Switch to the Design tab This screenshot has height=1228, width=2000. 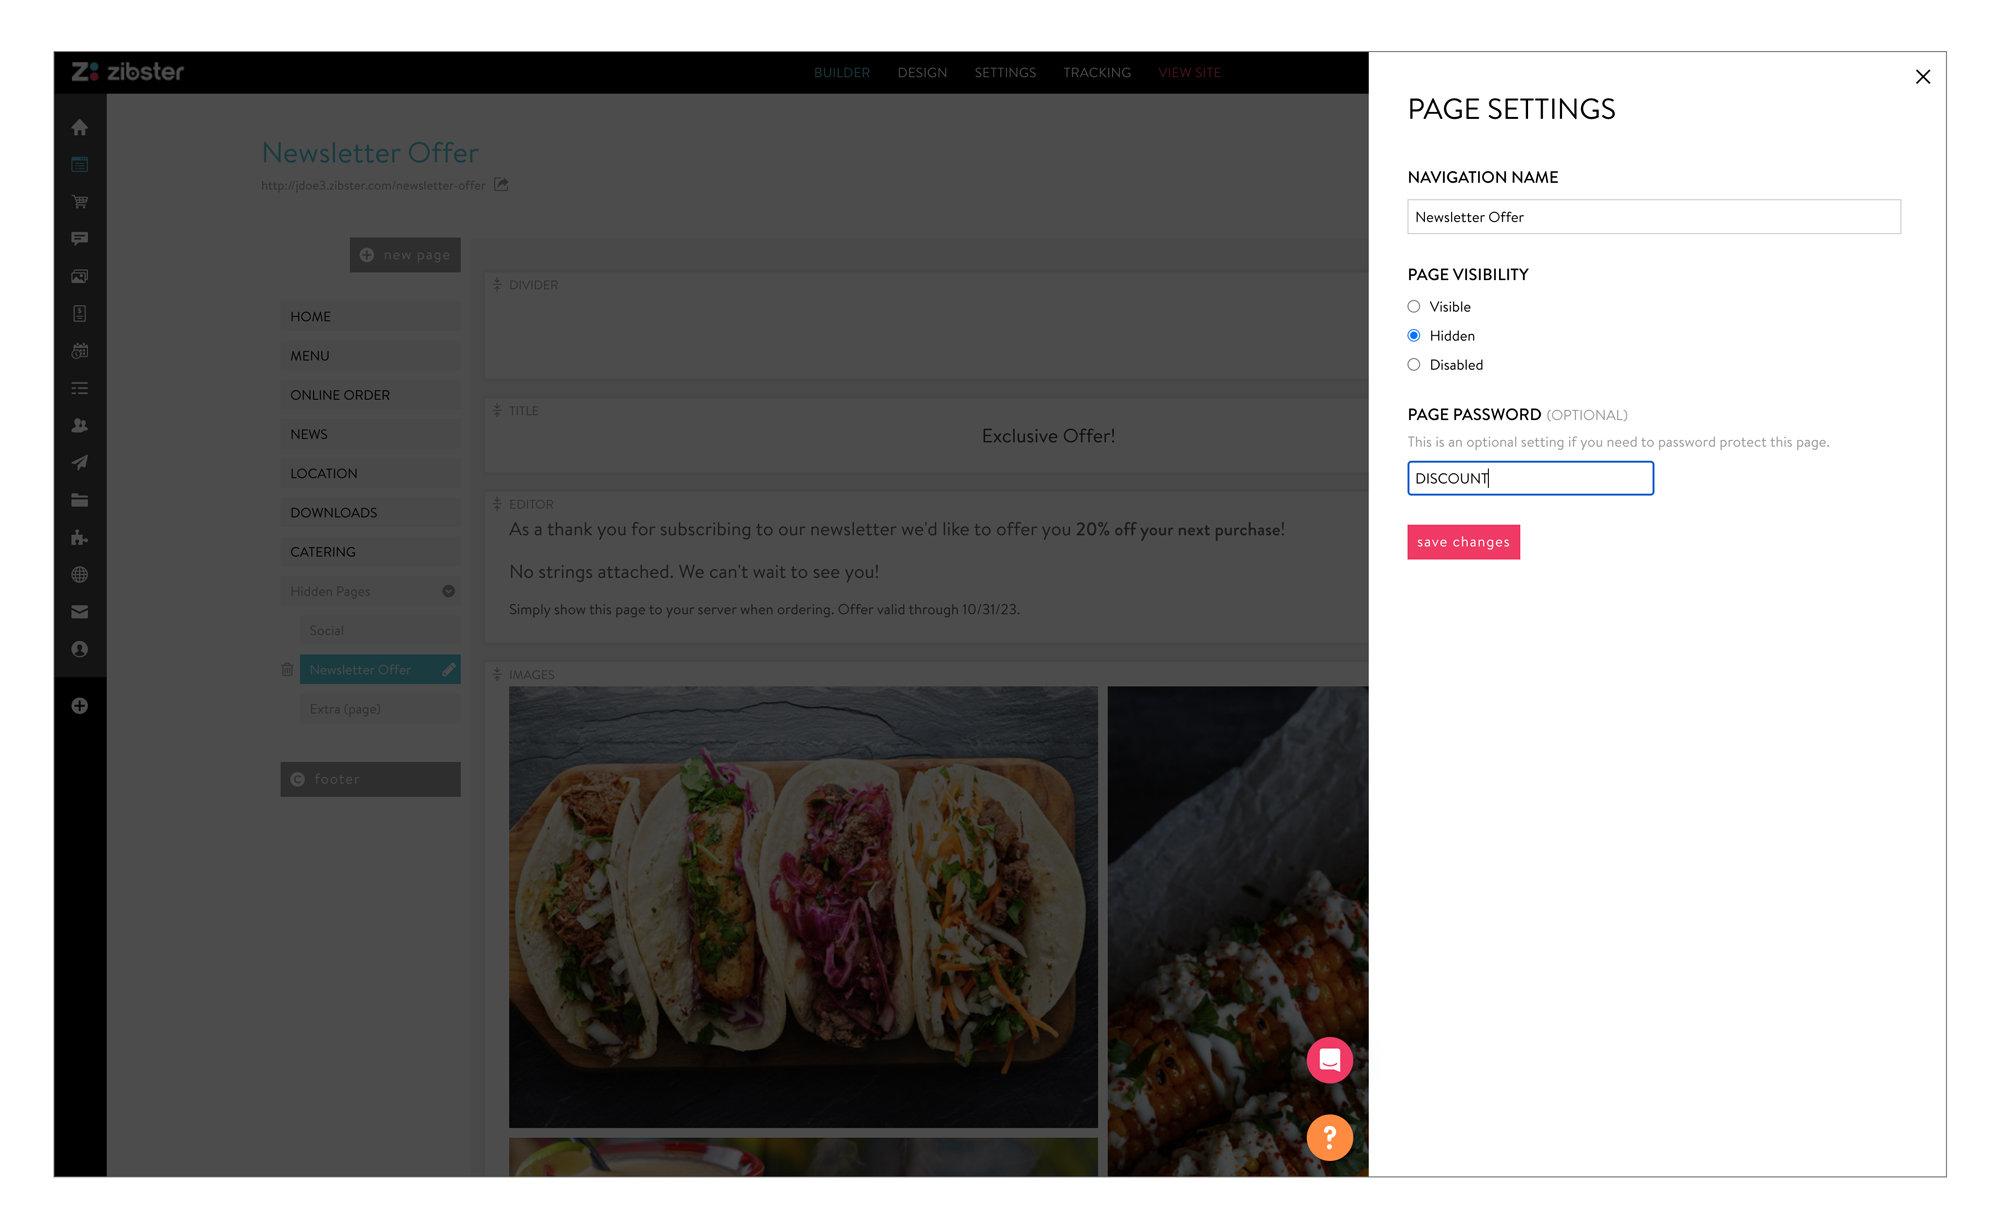pos(922,73)
